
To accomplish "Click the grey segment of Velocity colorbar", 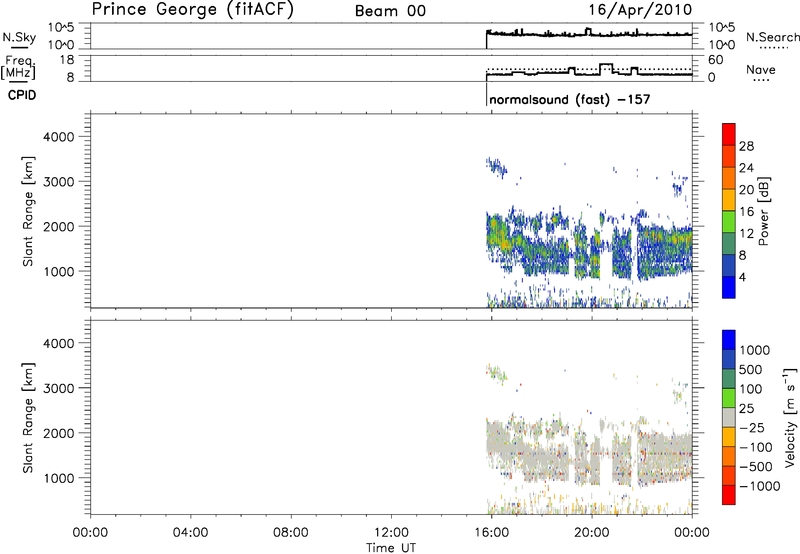I will (x=729, y=417).
